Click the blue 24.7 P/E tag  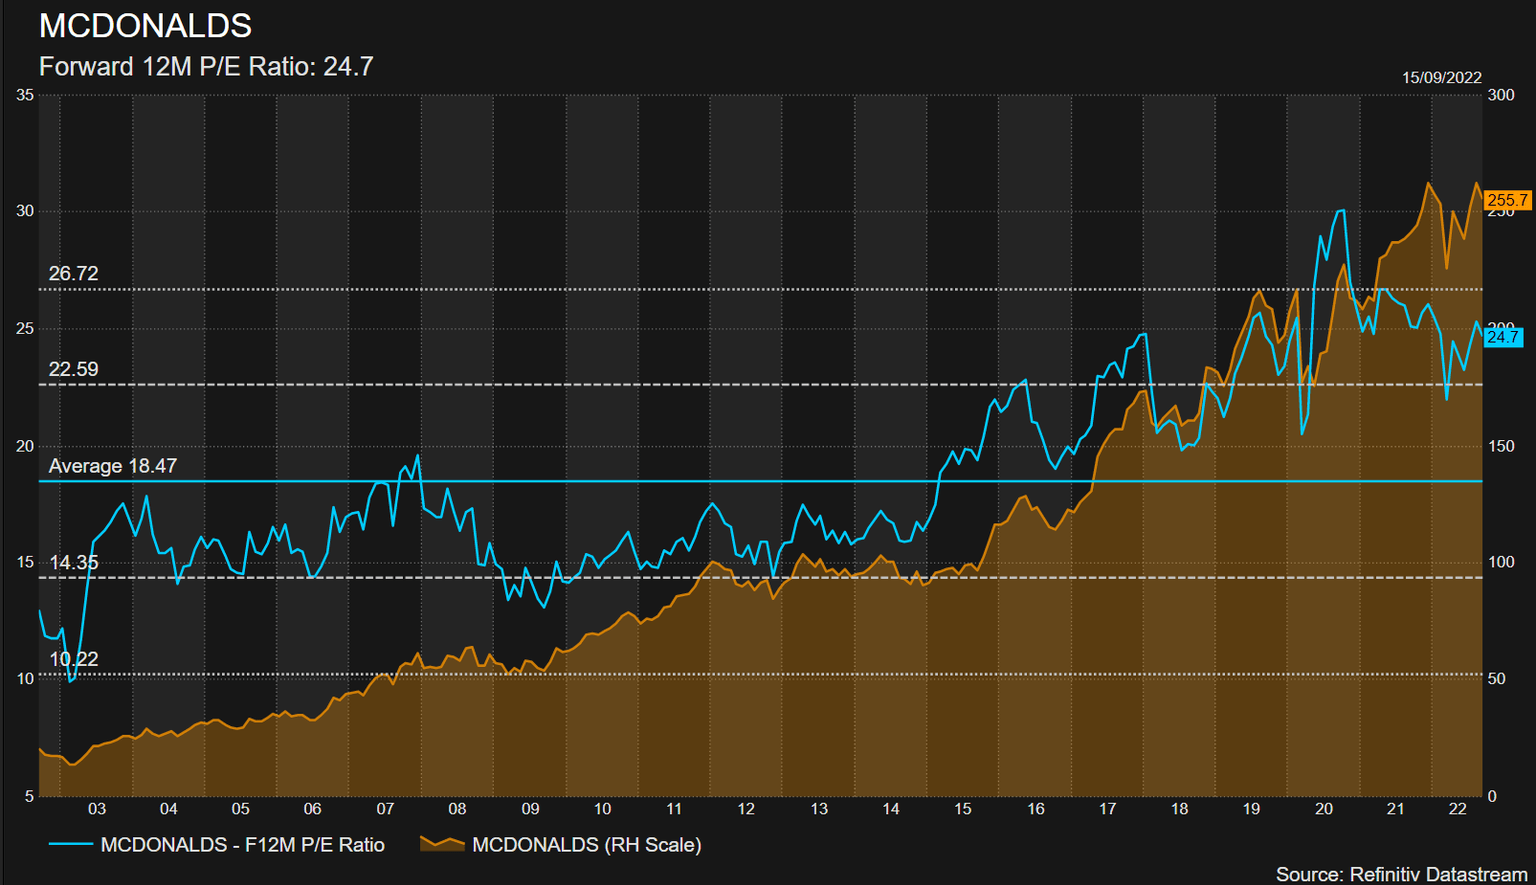pyautogui.click(x=1503, y=337)
